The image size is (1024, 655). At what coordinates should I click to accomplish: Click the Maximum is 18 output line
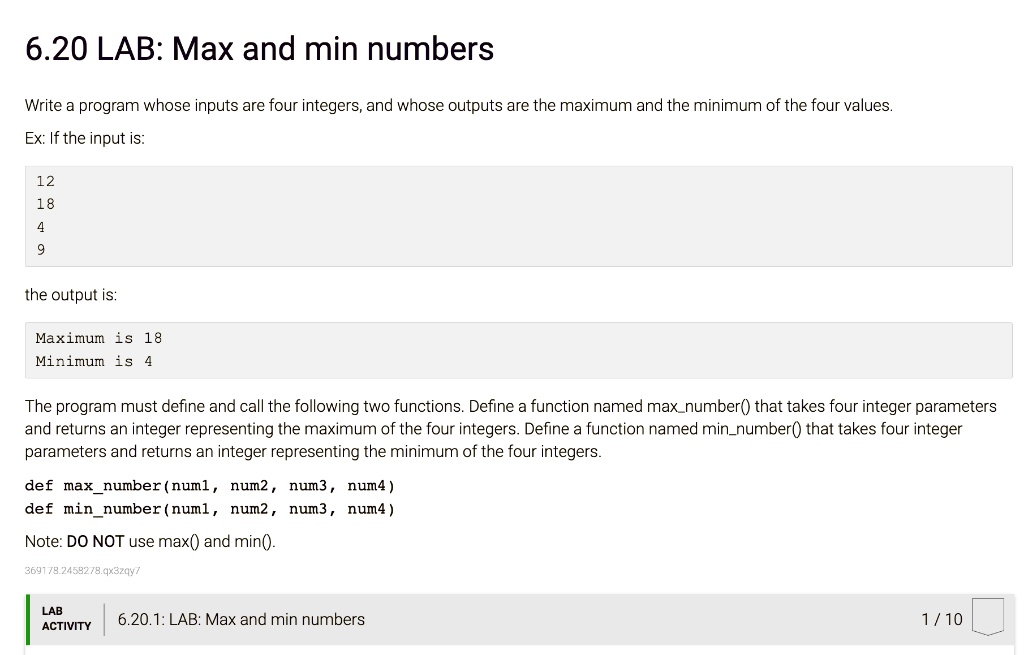point(98,337)
